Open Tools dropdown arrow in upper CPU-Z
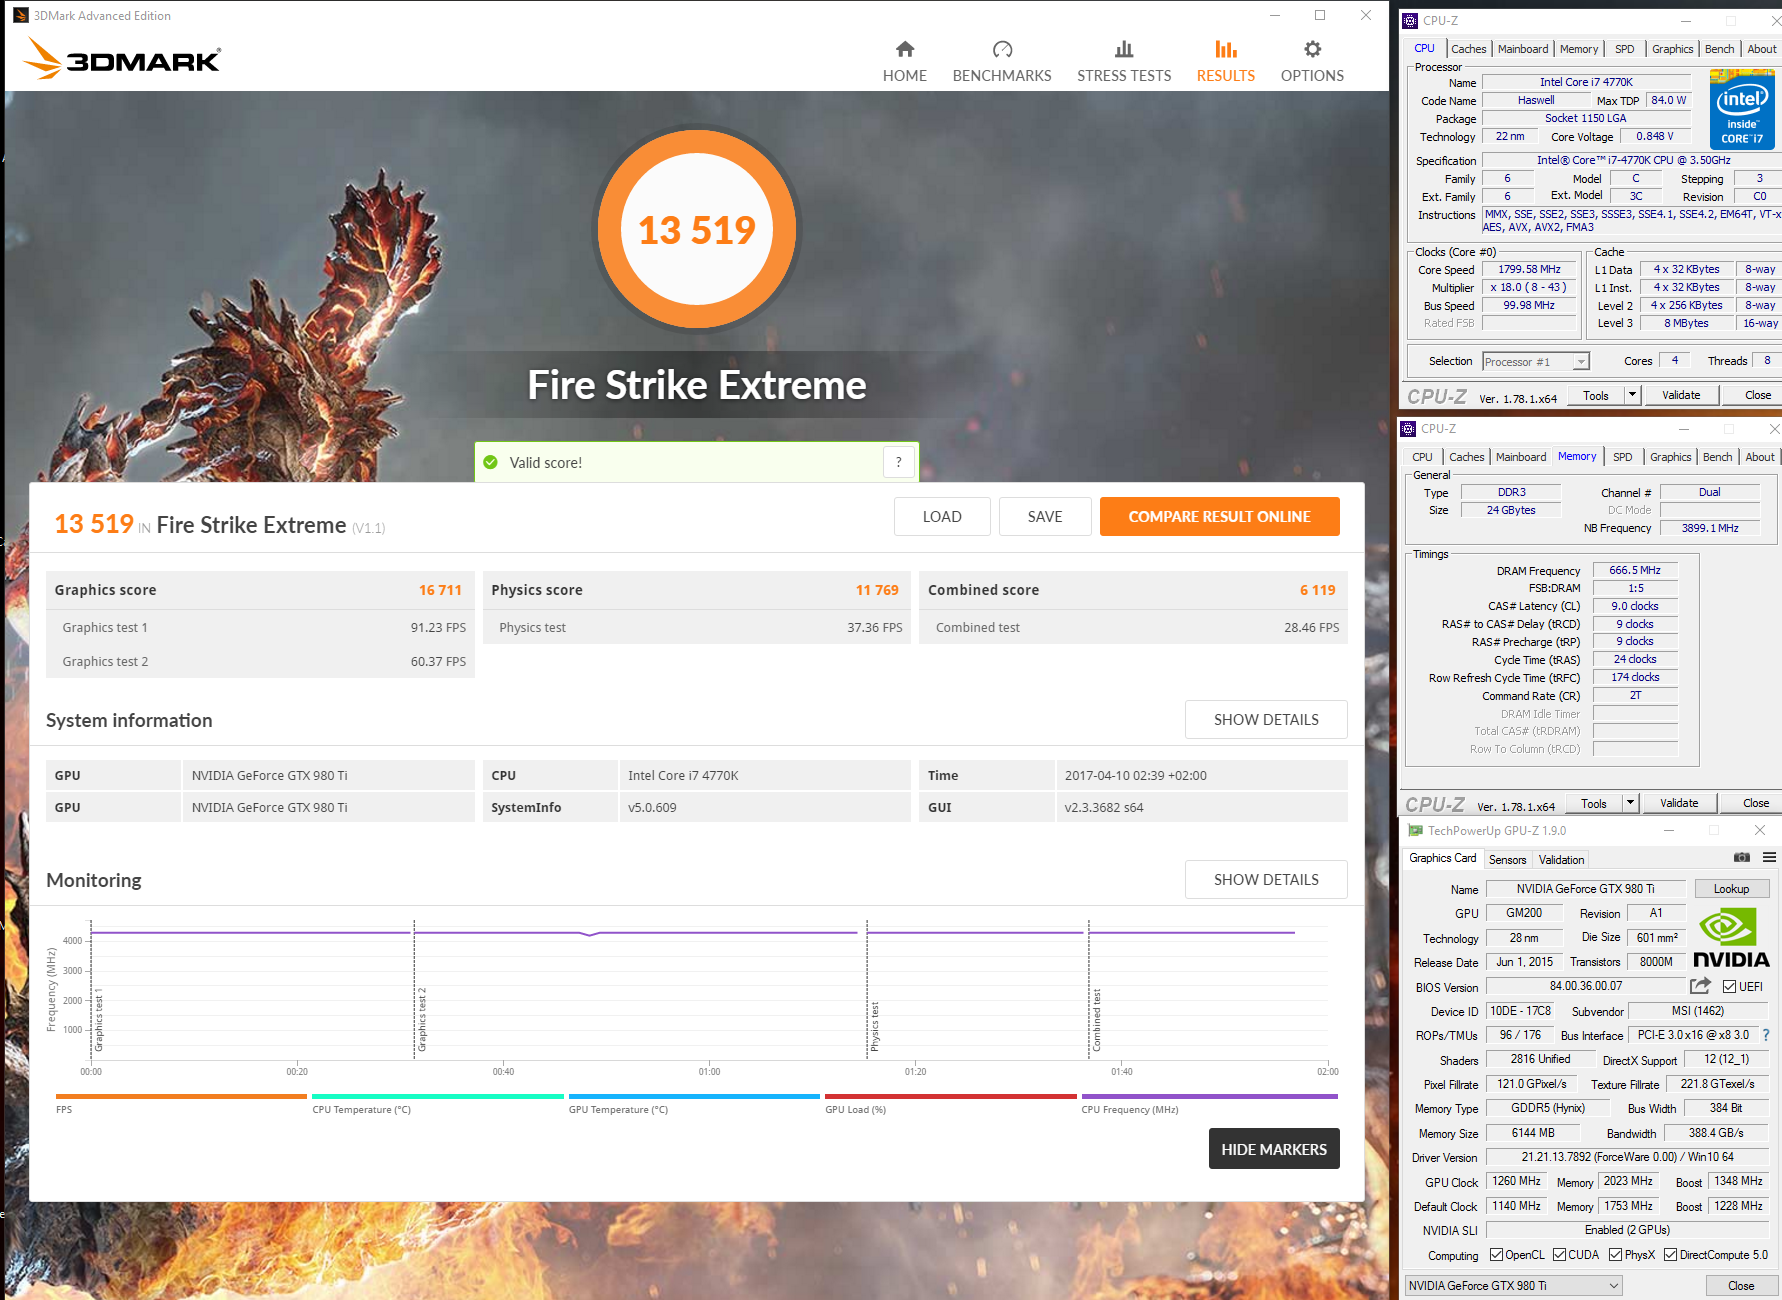1782x1300 pixels. (x=1632, y=395)
